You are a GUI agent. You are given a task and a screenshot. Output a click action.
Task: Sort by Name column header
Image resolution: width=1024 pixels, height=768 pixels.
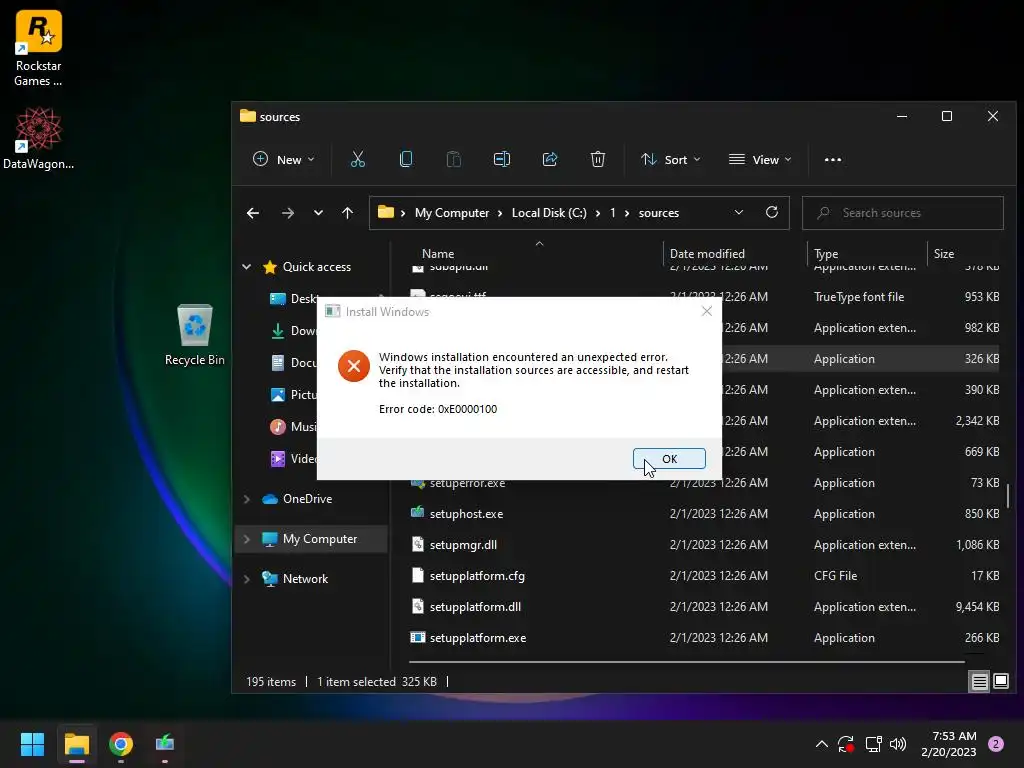(x=438, y=253)
